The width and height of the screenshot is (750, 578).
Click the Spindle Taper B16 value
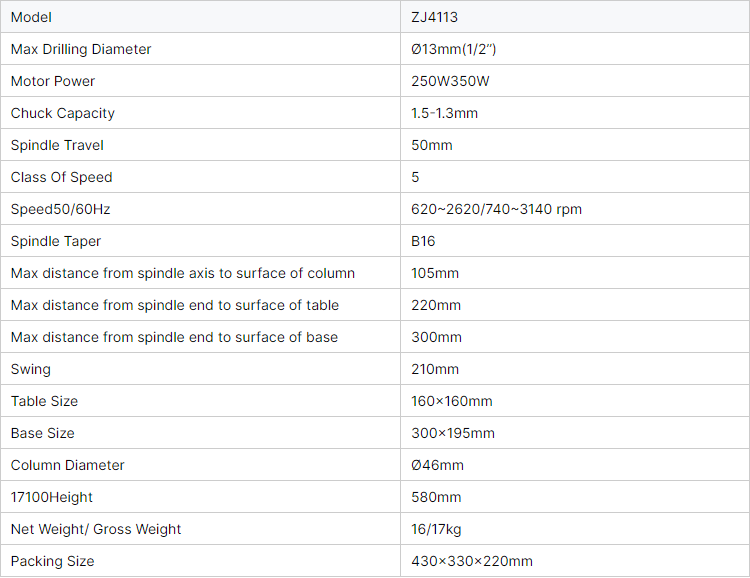click(423, 241)
